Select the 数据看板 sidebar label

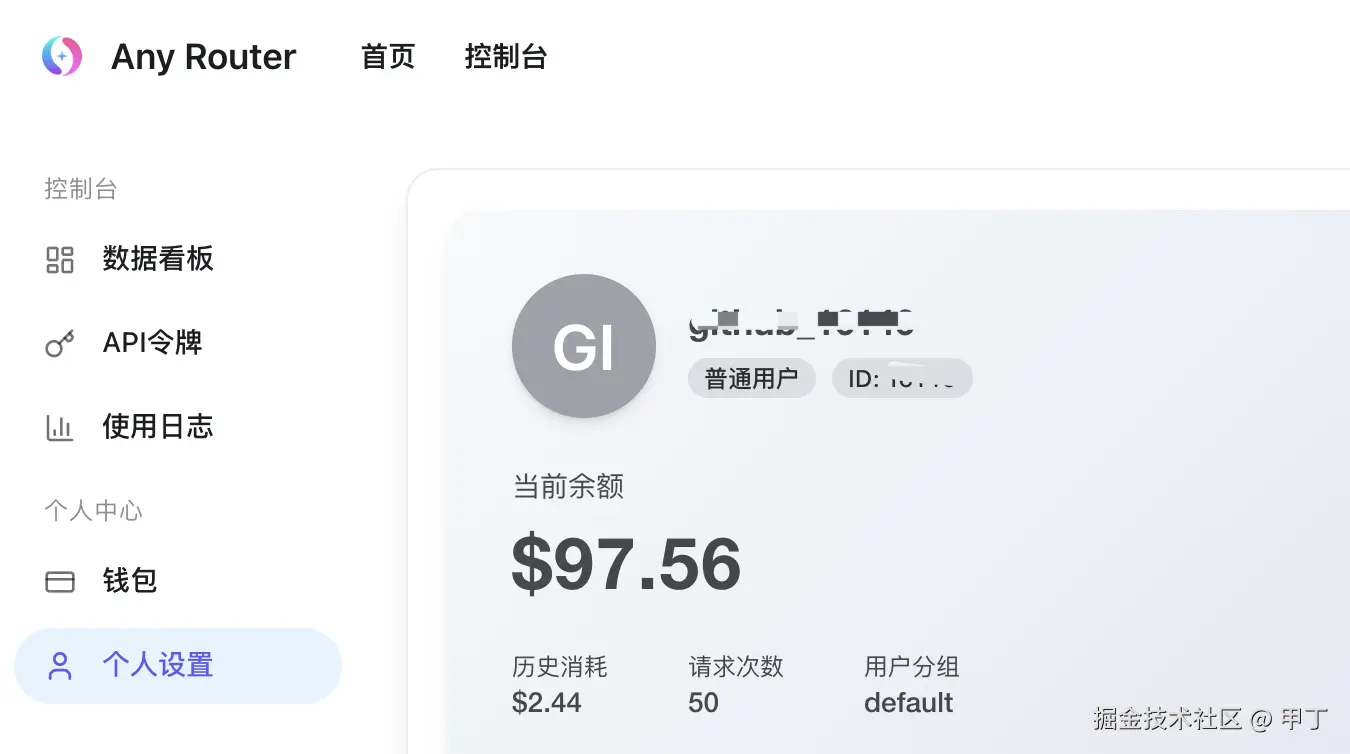click(158, 259)
